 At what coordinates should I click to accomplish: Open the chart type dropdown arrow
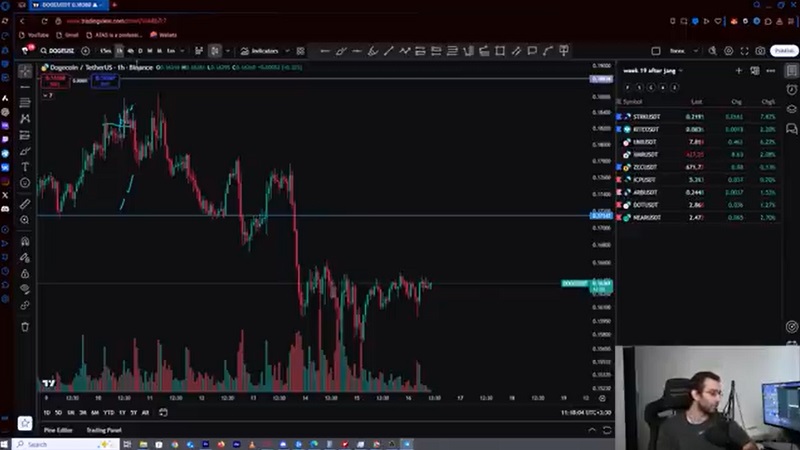[x=228, y=50]
